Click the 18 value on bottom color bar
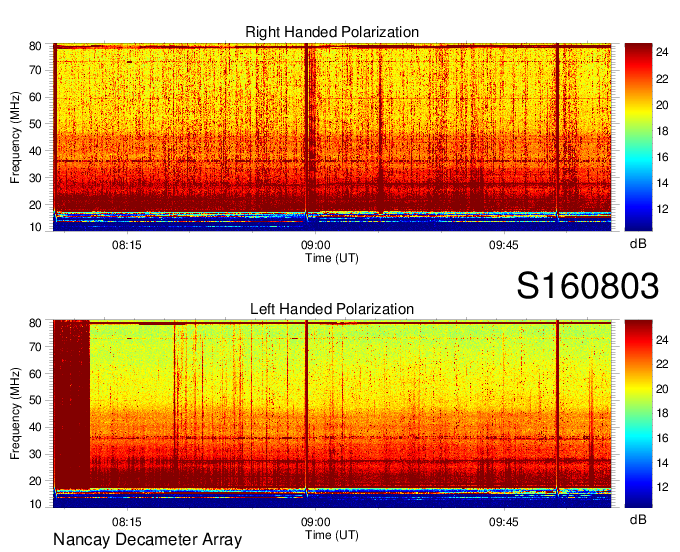 [x=662, y=413]
